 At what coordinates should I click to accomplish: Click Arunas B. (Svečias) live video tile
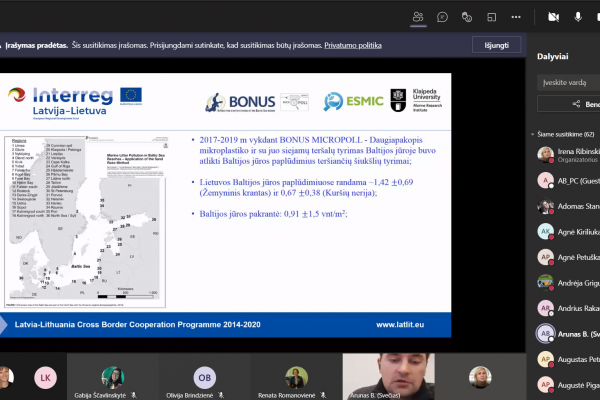[x=388, y=377]
